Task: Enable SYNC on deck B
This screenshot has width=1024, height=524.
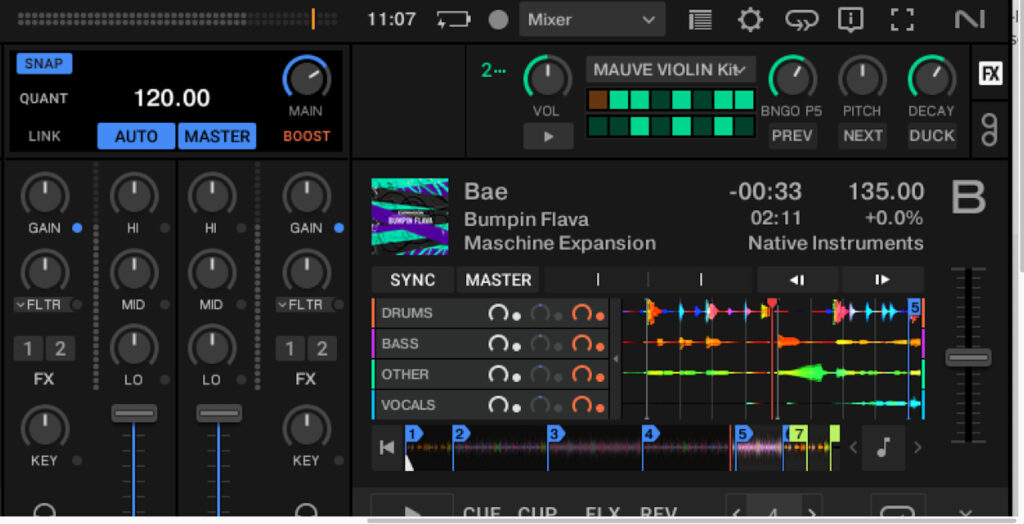Action: [413, 280]
